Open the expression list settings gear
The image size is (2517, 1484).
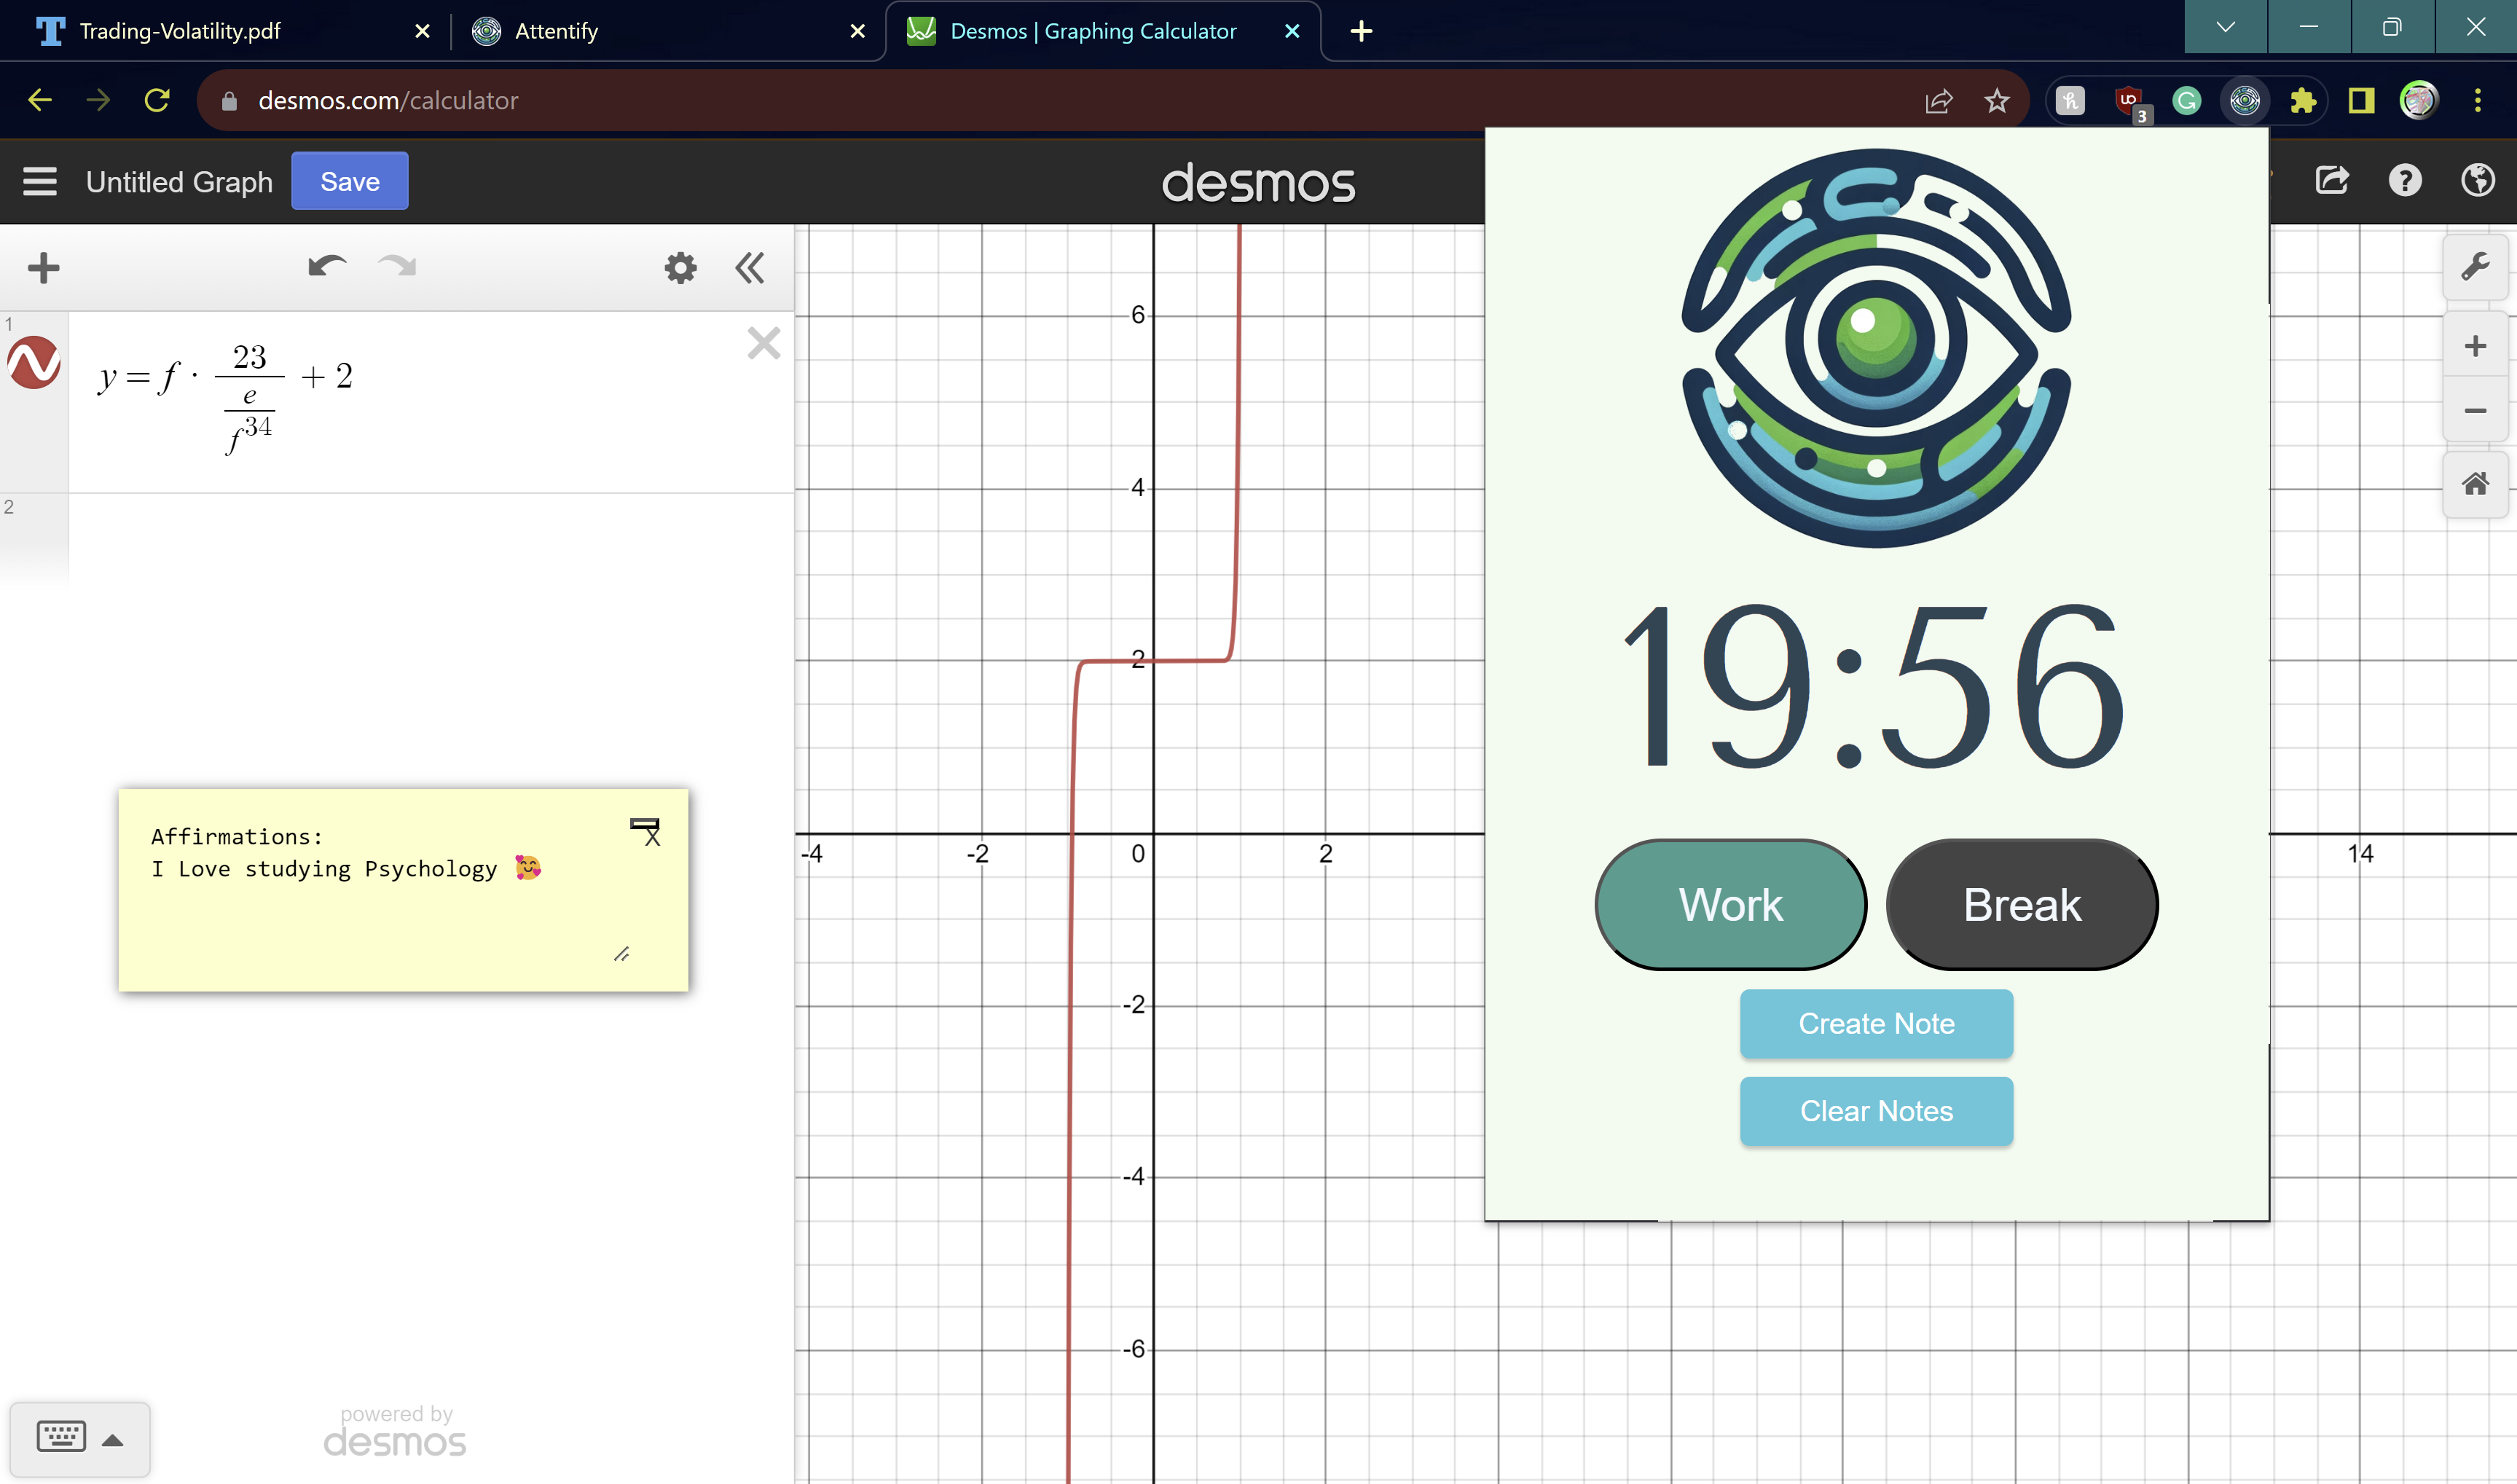[x=680, y=267]
